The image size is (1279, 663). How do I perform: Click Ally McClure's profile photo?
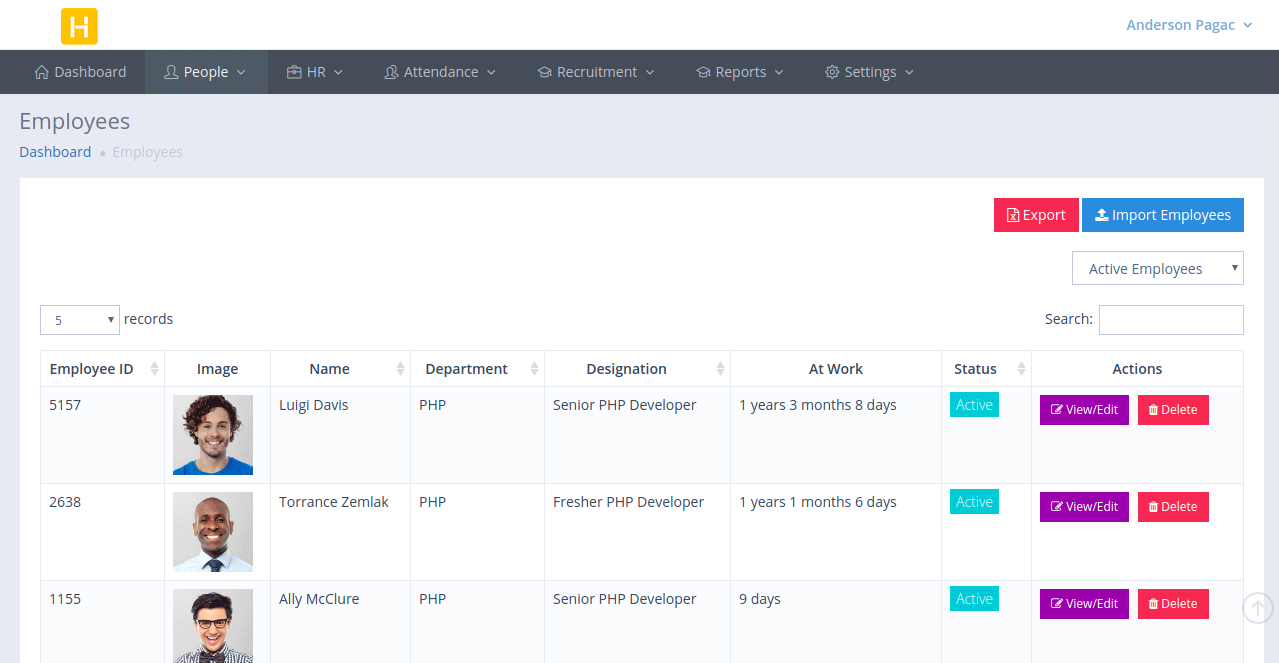coord(213,625)
